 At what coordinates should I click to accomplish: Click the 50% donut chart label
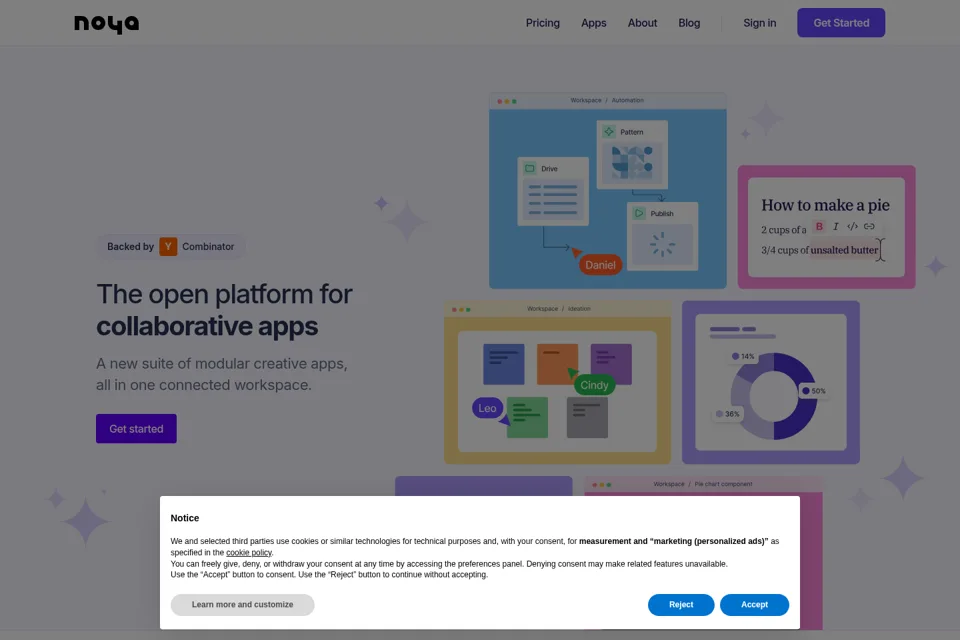click(x=814, y=391)
